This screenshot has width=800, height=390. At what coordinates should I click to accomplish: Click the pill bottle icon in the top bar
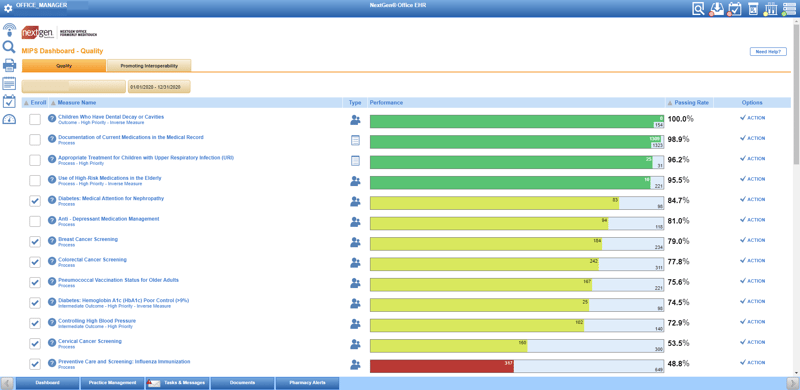coord(753,9)
